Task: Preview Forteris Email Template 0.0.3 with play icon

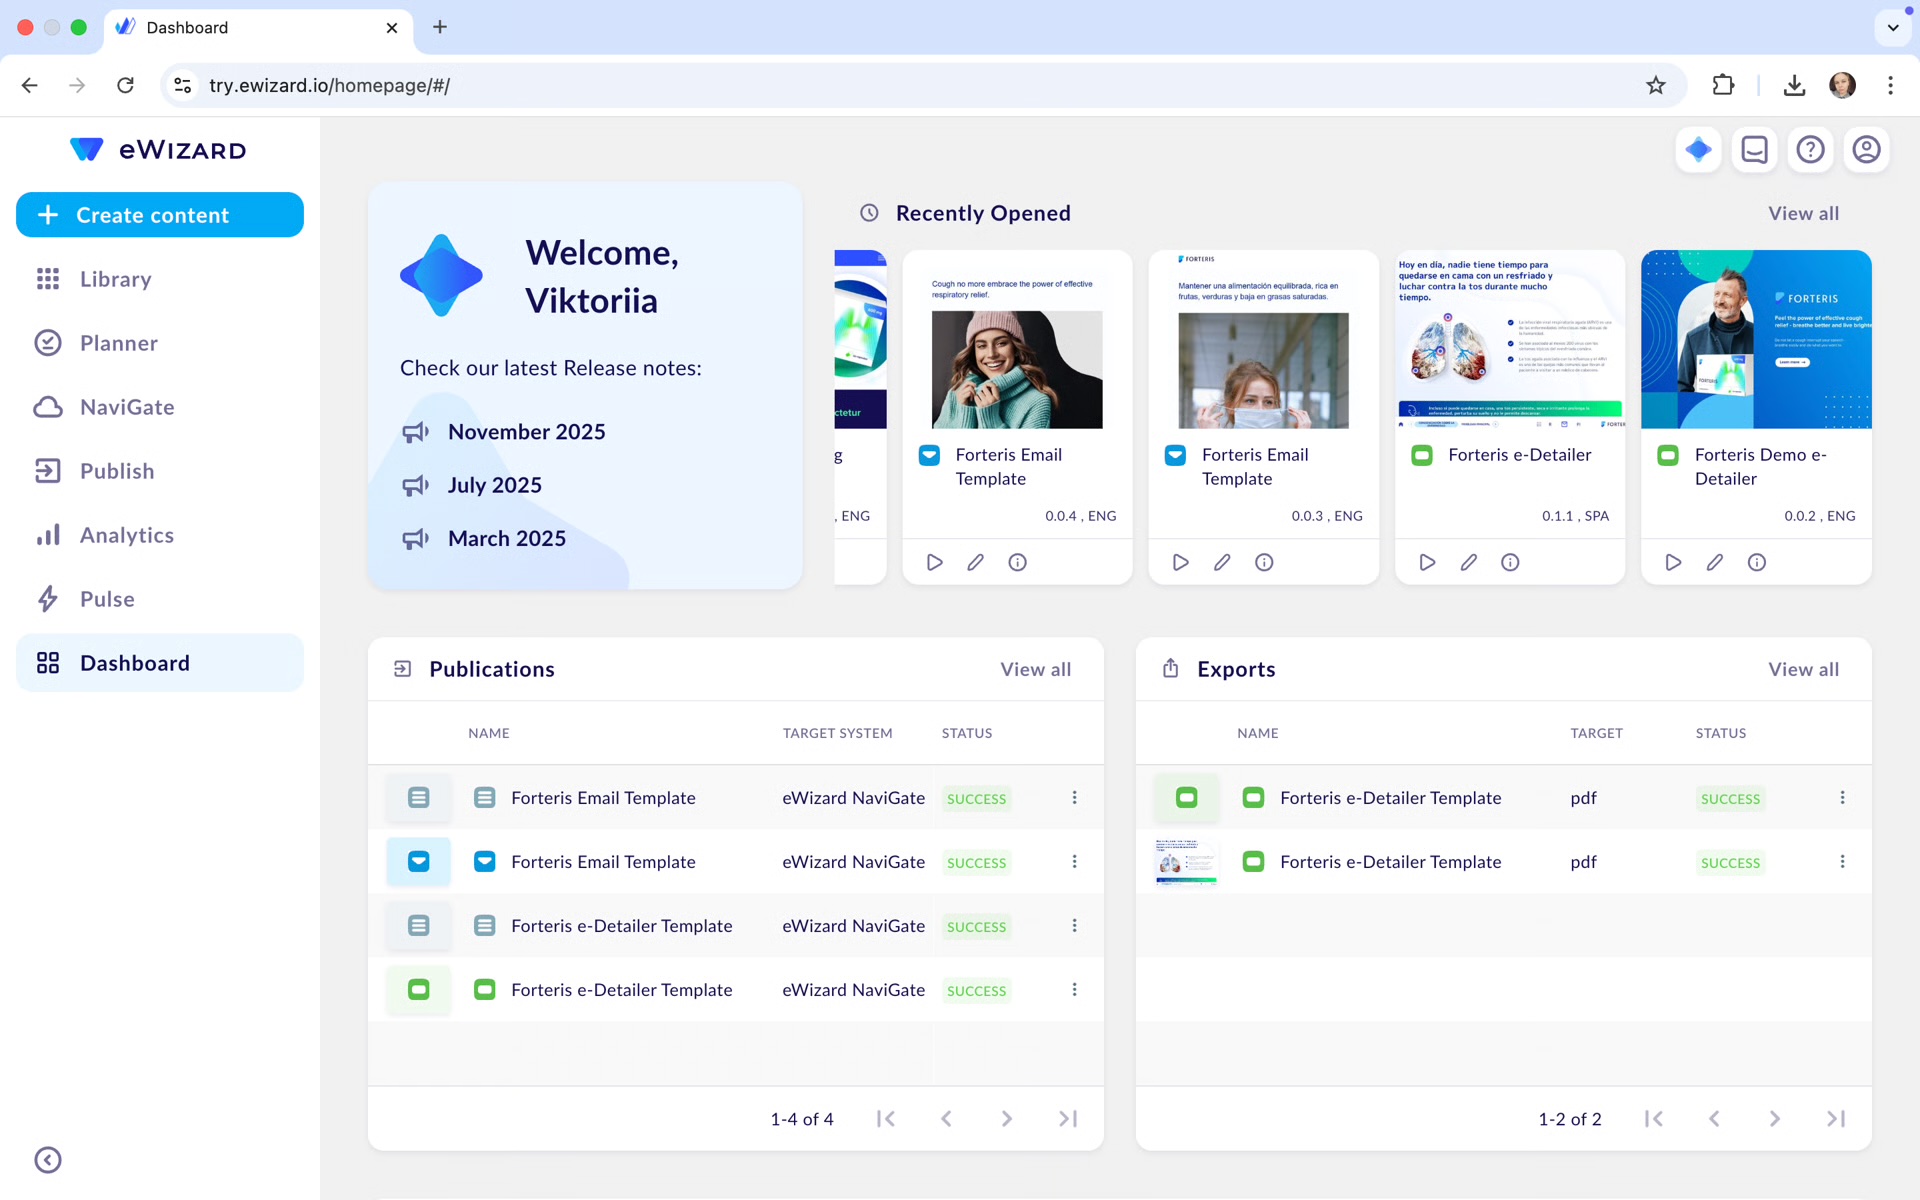Action: point(1180,562)
